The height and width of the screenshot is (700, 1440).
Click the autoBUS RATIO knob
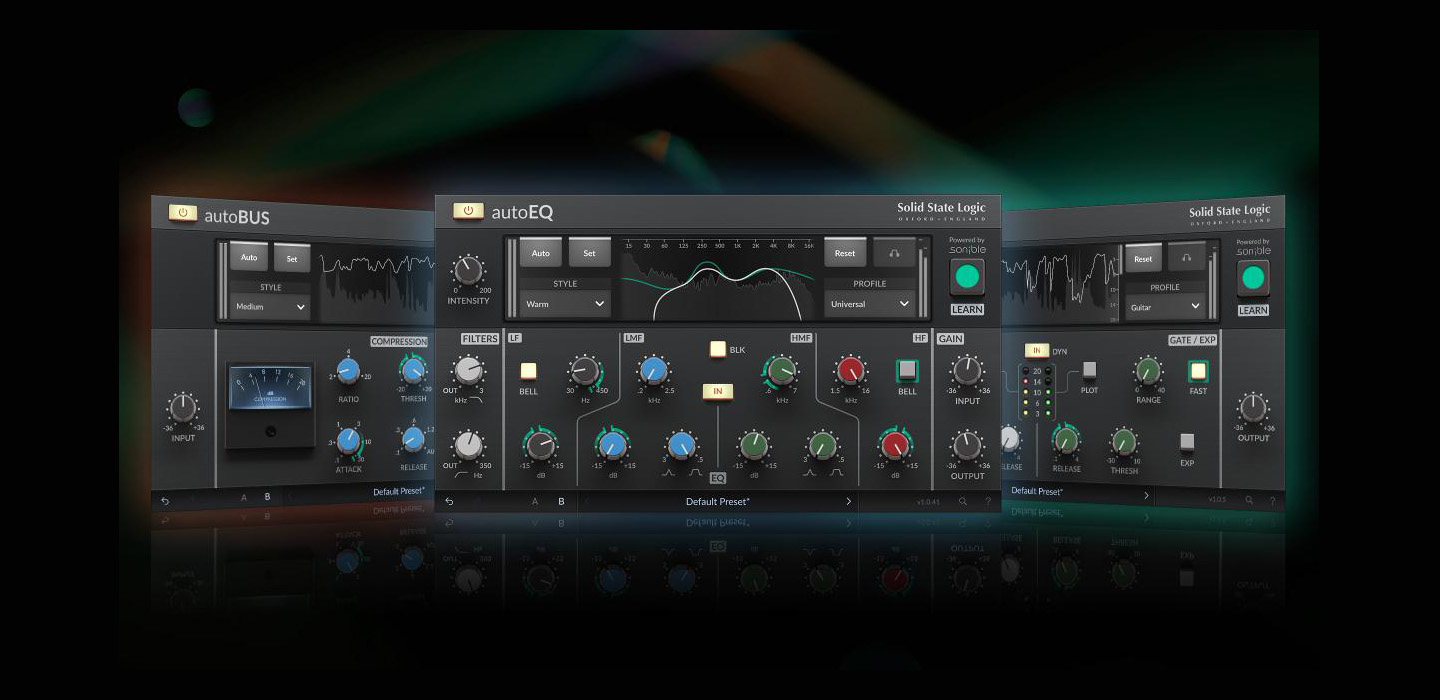[348, 372]
